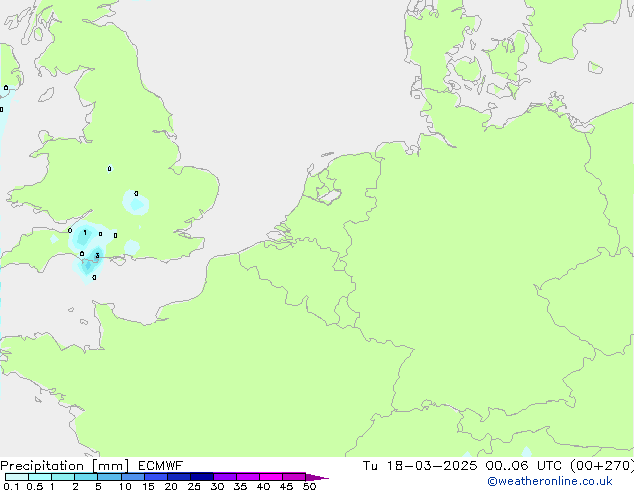Screen dimensions: 634x490
Task: Click the '0' marker in the Channel below the coast
Action: tap(94, 277)
